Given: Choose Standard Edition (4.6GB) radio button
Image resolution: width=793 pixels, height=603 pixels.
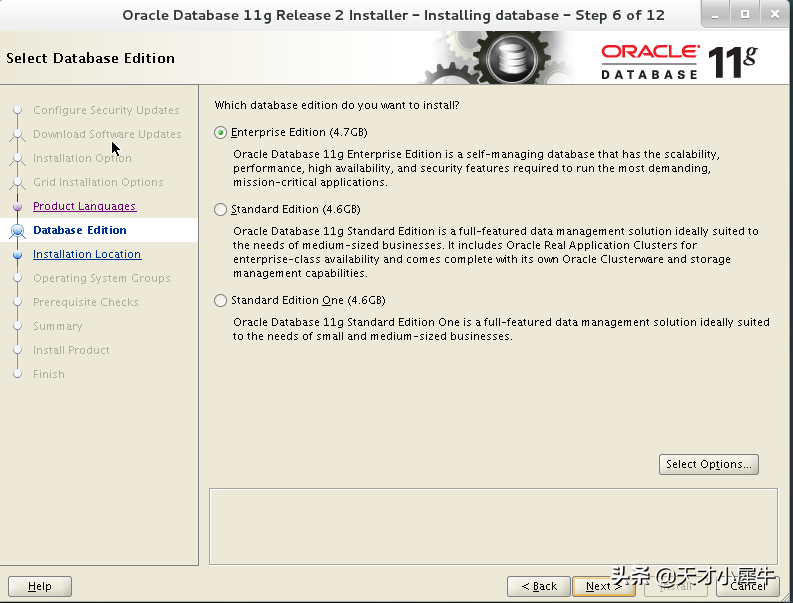Looking at the screenshot, I should pos(221,209).
